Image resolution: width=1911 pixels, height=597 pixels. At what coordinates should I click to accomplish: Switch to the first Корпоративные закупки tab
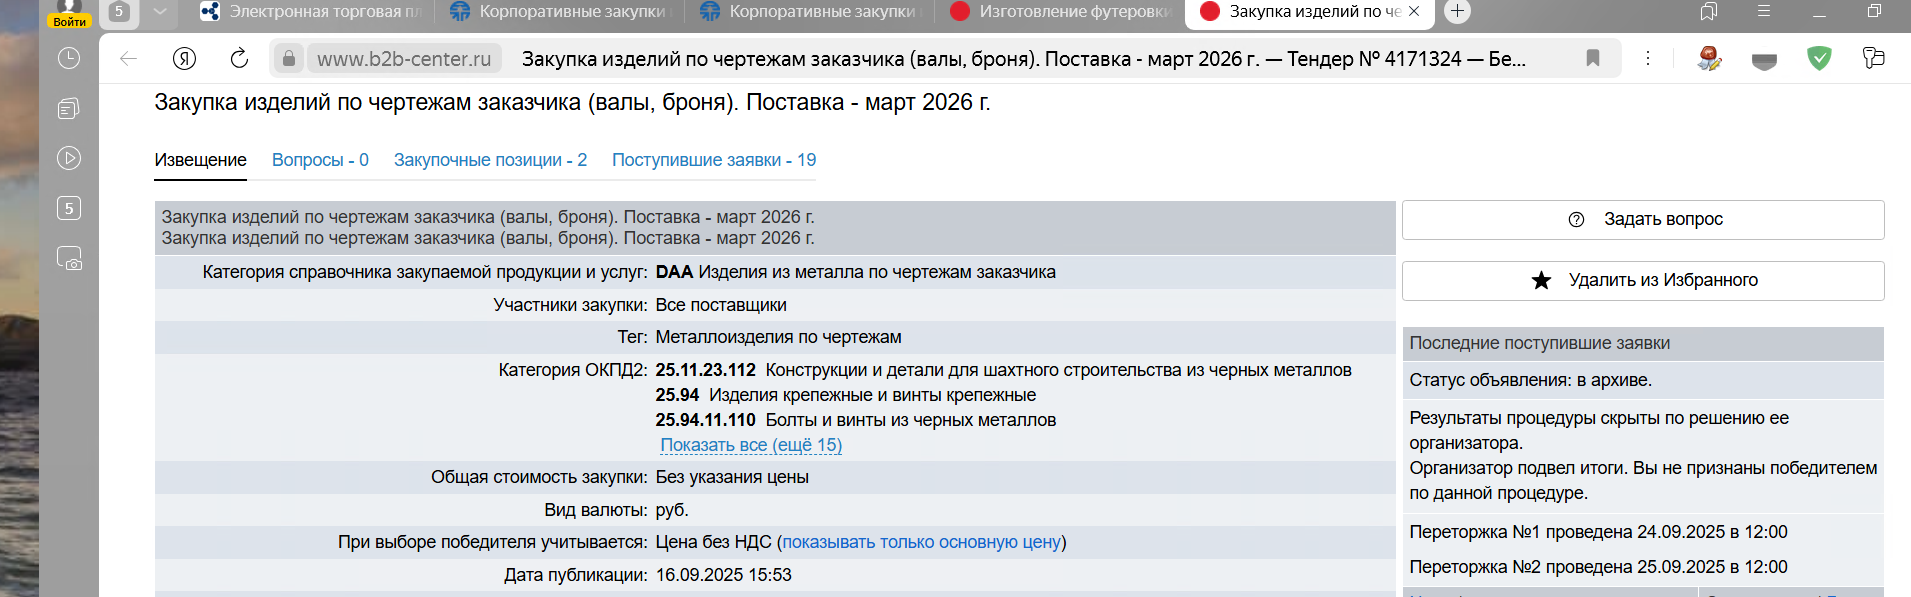tap(559, 12)
